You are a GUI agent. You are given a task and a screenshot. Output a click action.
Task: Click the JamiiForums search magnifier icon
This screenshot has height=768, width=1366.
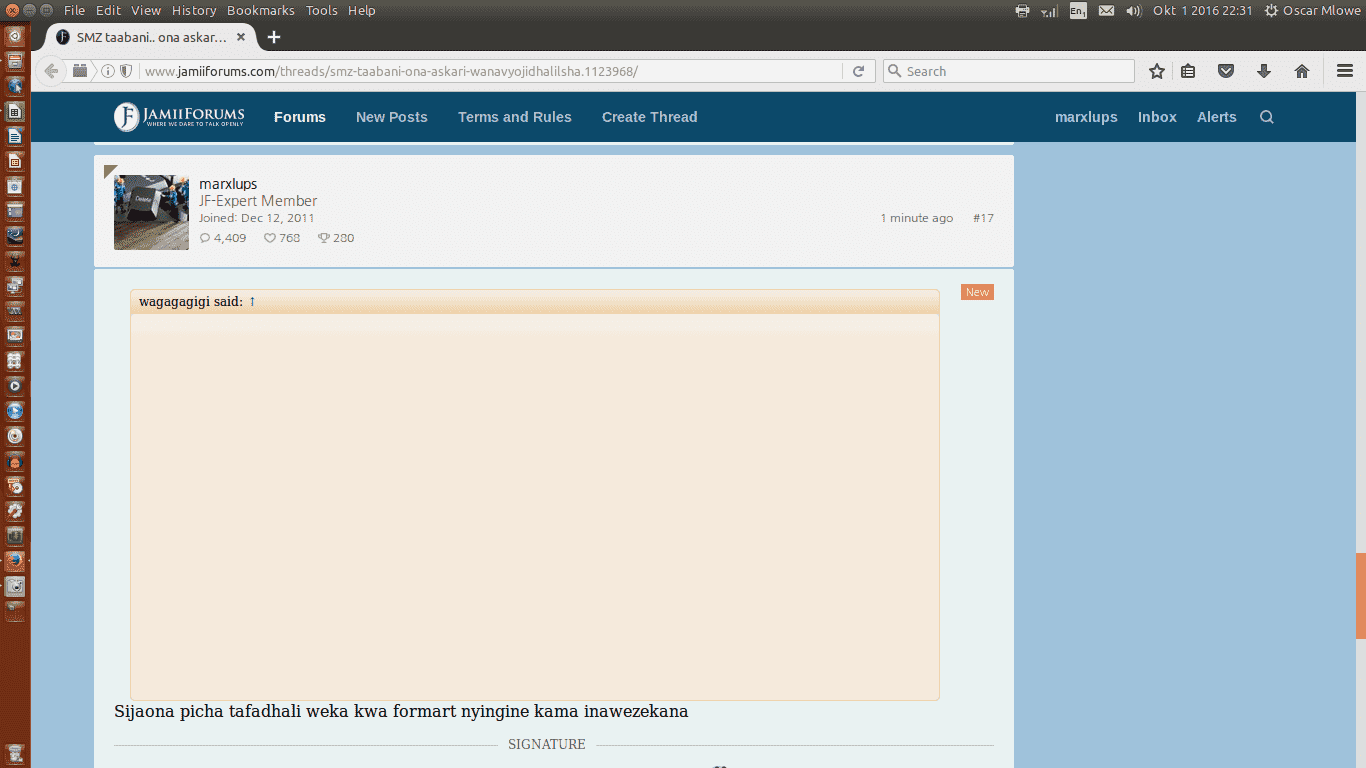[x=1267, y=117]
